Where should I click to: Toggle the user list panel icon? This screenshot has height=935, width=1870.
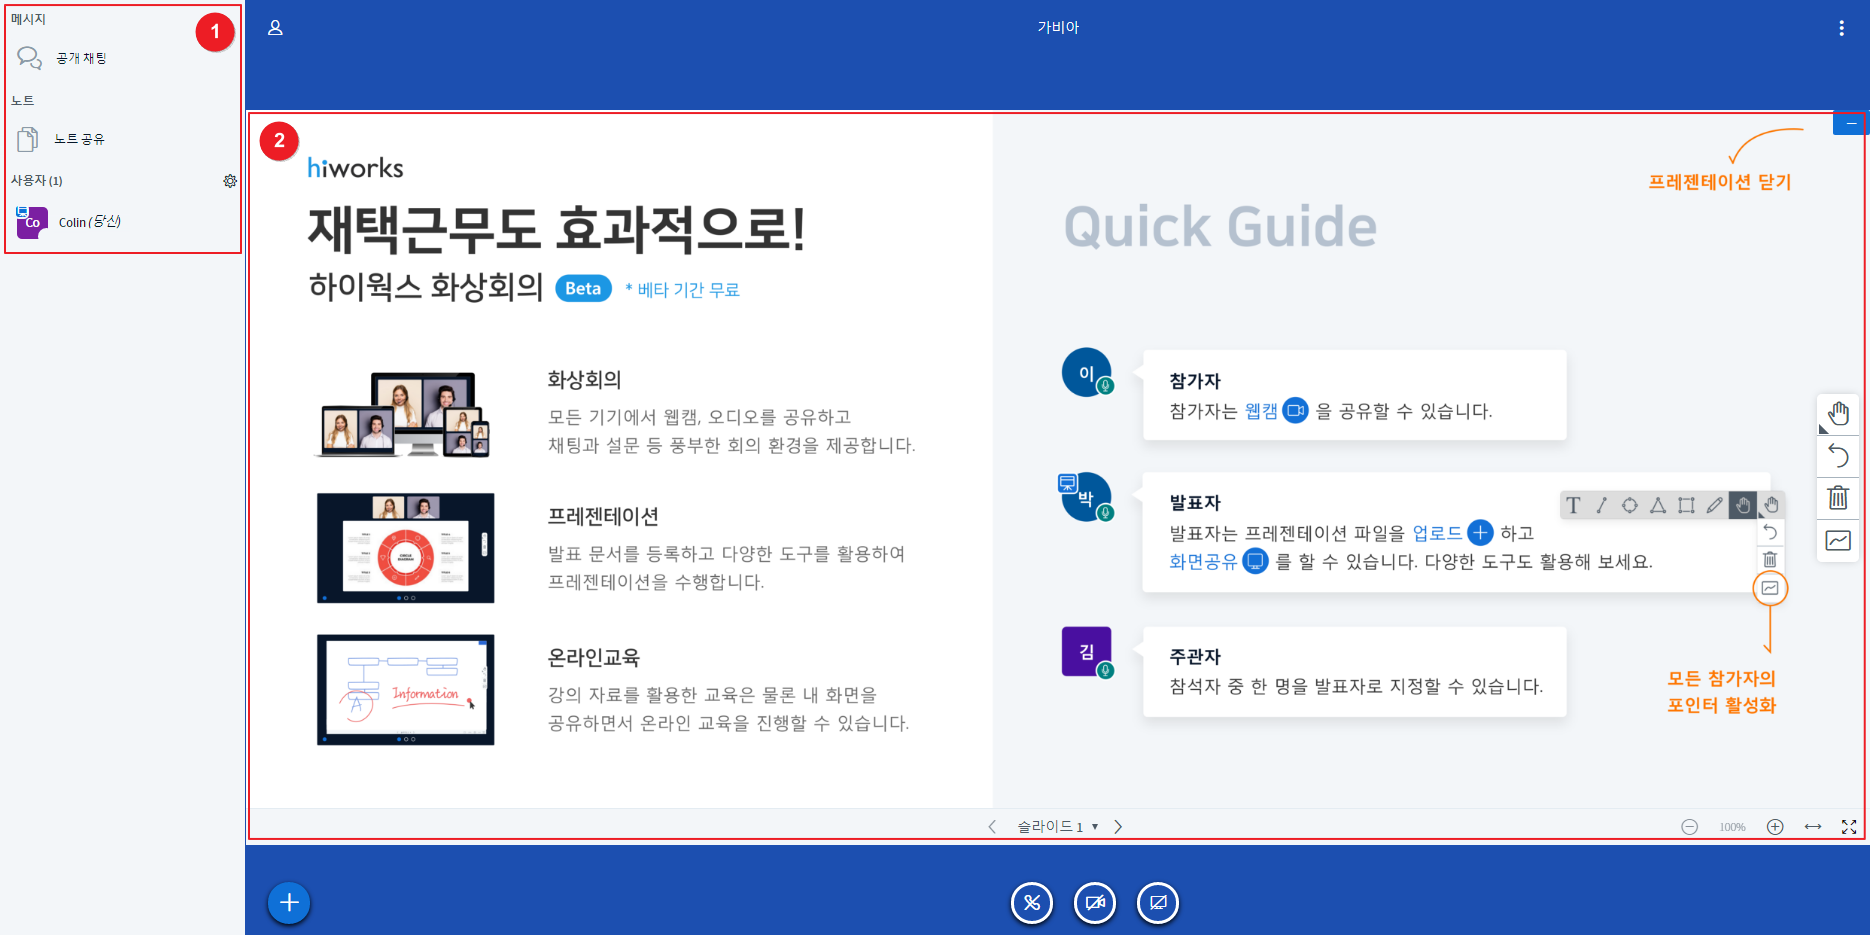click(275, 28)
